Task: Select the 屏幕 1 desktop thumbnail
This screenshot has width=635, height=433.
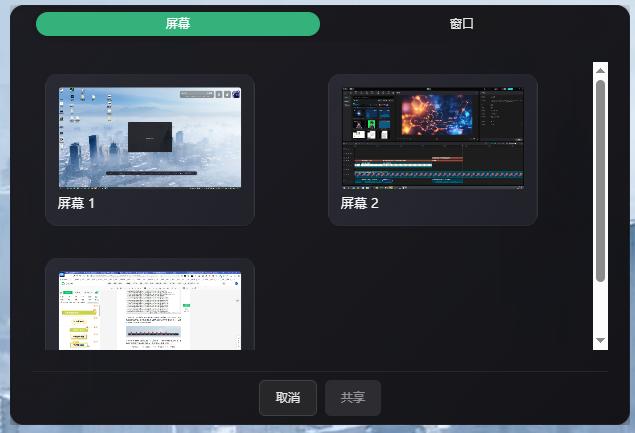Action: tap(150, 138)
